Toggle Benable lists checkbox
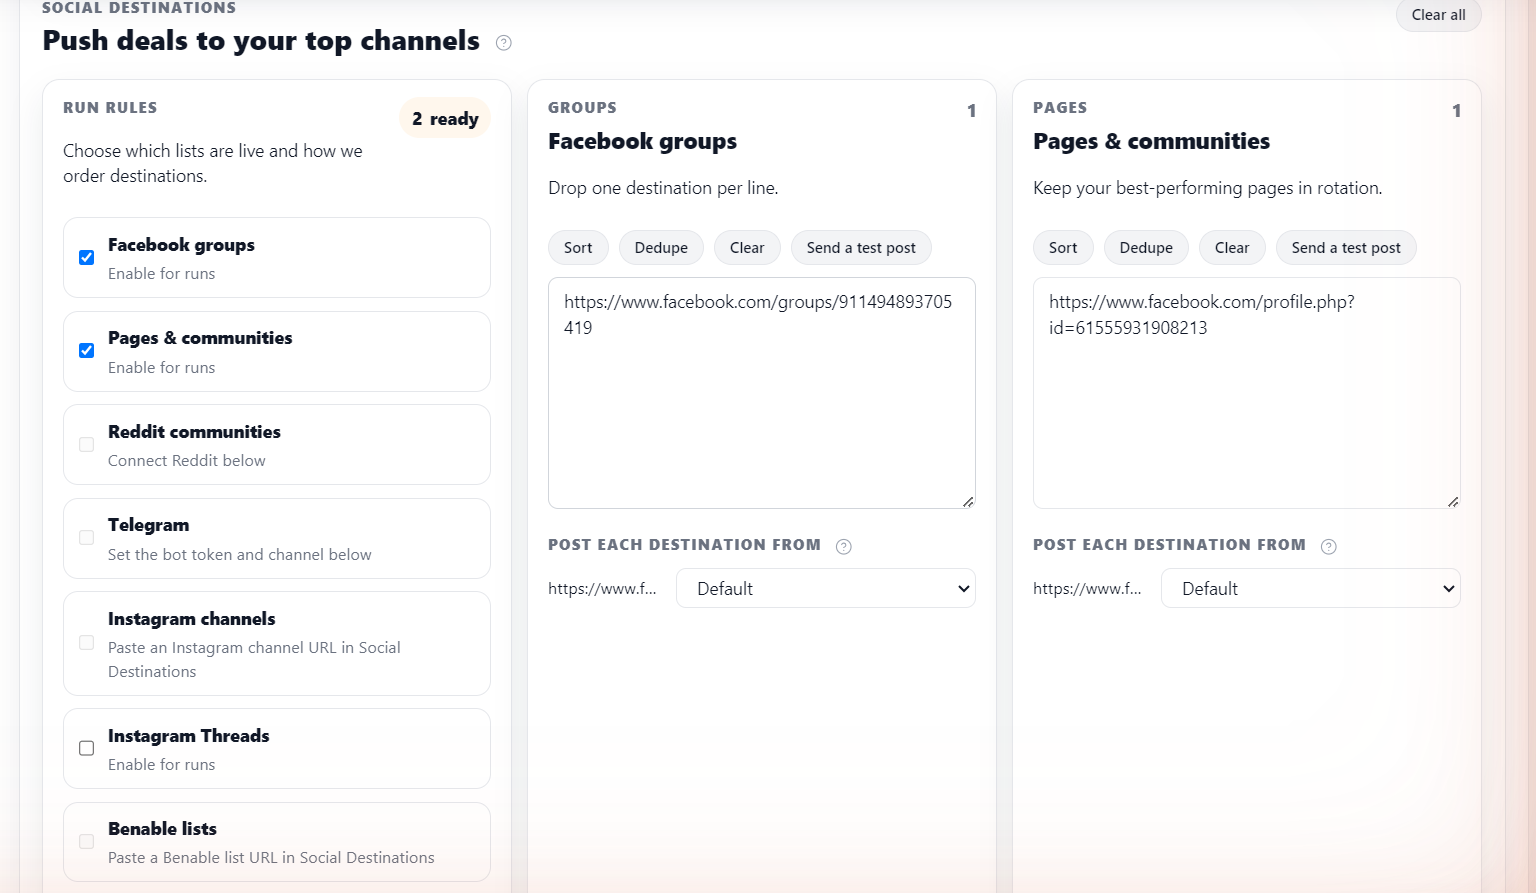Image resolution: width=1536 pixels, height=893 pixels. [87, 842]
